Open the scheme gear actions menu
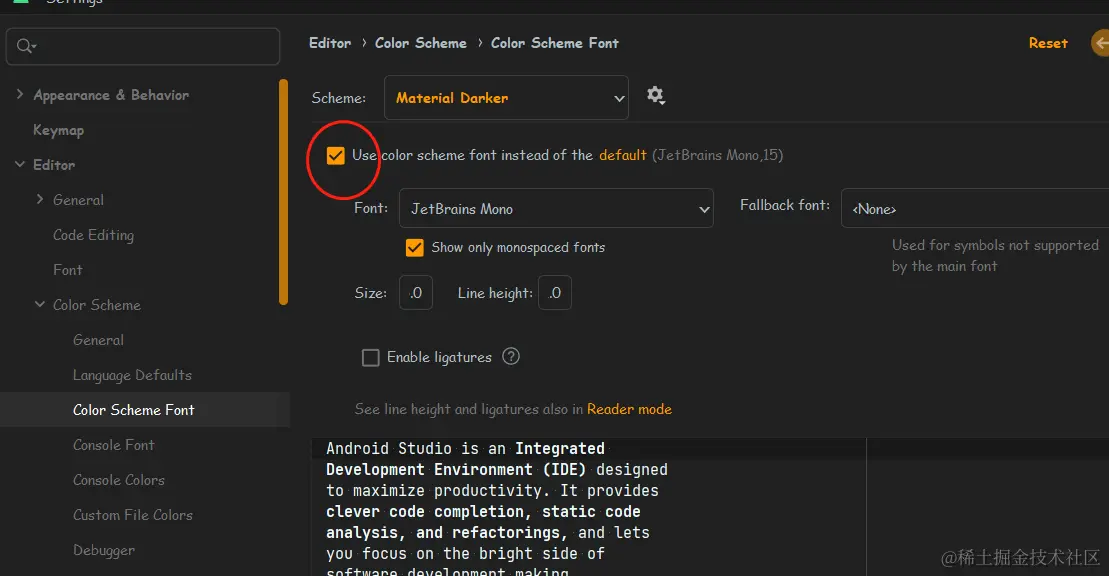Image resolution: width=1109 pixels, height=576 pixels. (x=656, y=96)
